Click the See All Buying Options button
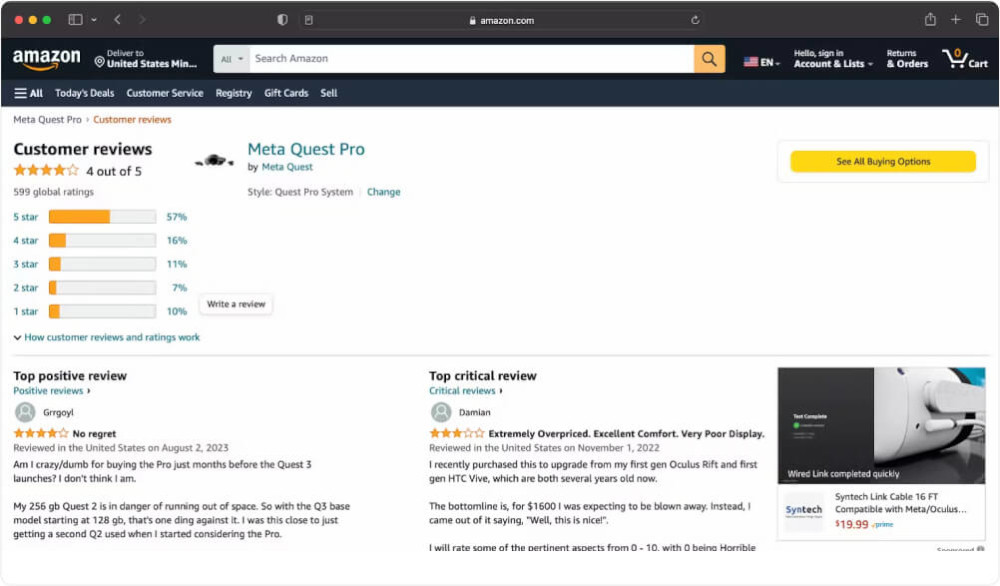This screenshot has width=1000, height=586. coord(884,161)
